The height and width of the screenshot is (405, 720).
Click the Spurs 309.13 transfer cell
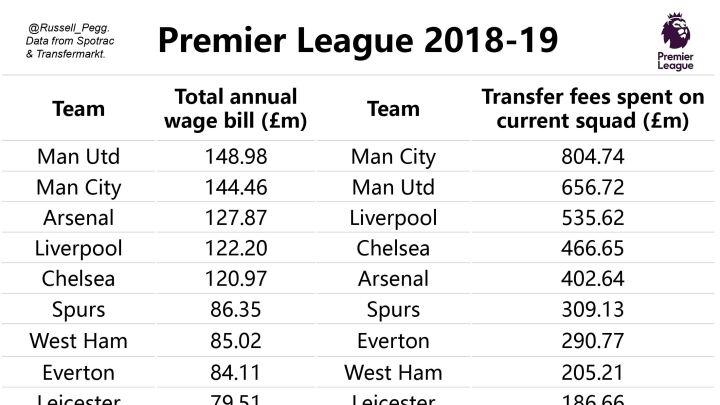pos(592,309)
